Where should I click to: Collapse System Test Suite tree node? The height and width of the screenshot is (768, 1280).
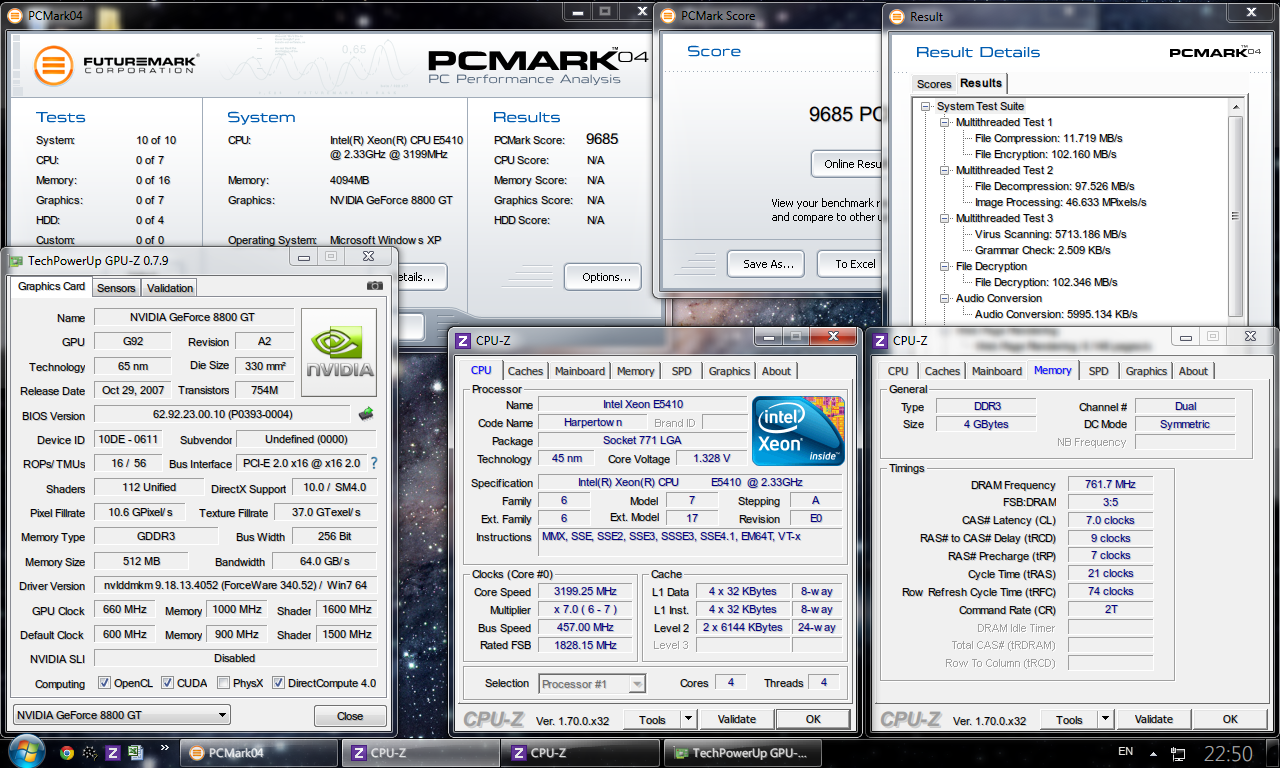tap(927, 106)
